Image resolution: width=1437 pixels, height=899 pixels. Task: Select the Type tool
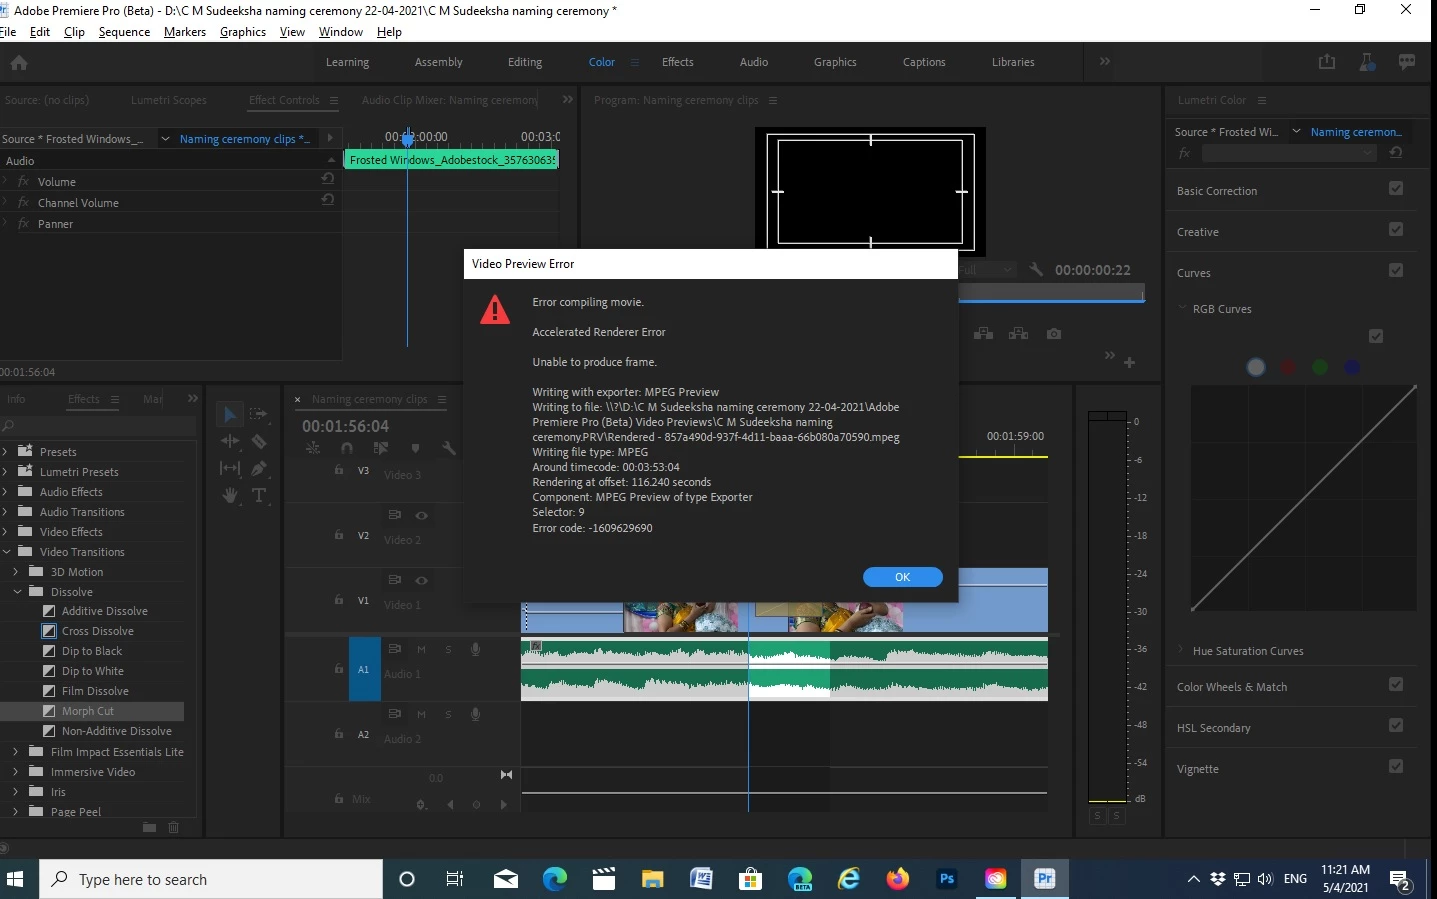click(x=259, y=495)
